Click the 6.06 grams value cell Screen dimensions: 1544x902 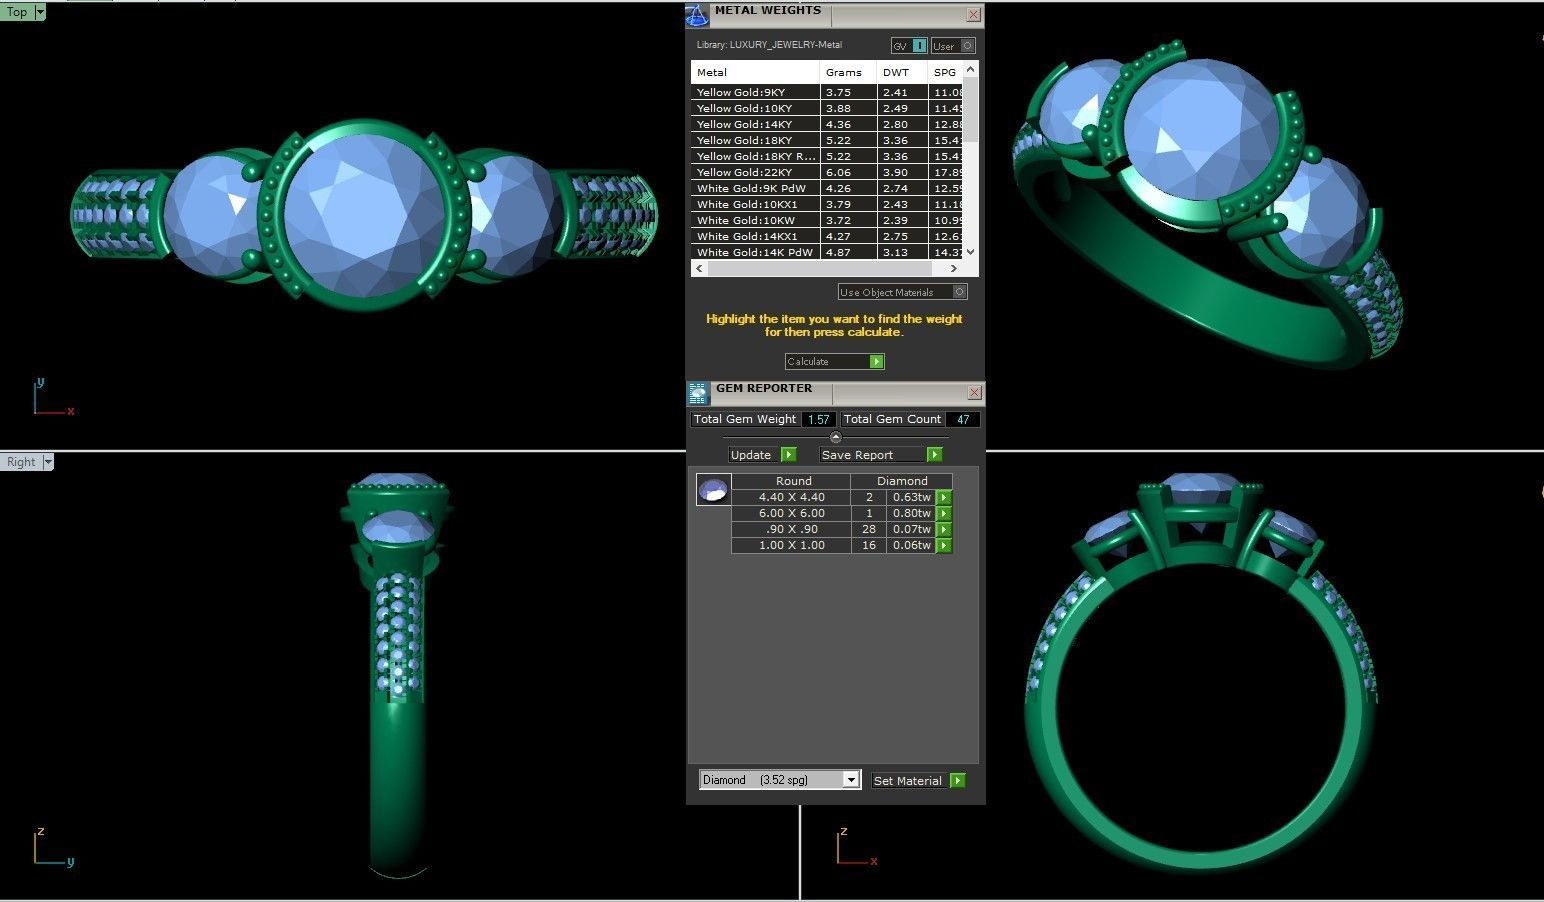849,172
